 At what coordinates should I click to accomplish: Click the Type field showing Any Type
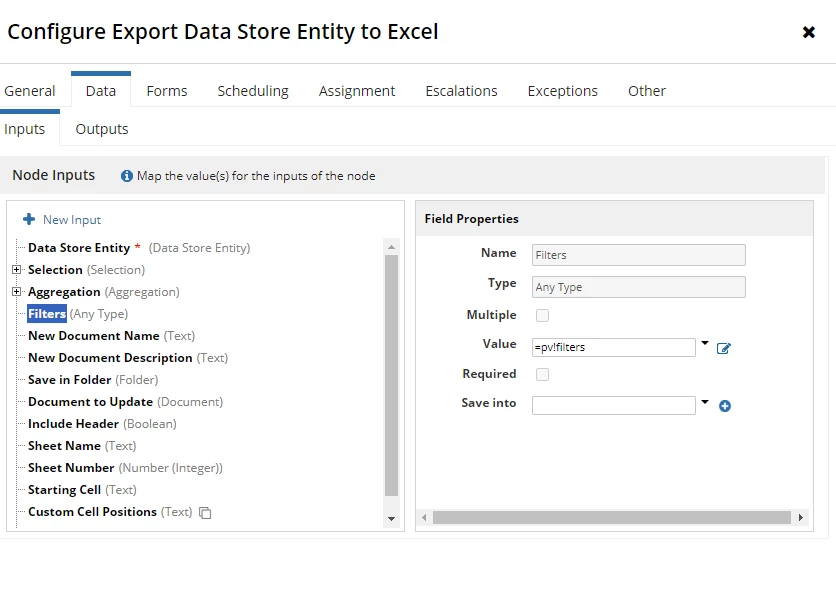coord(639,287)
